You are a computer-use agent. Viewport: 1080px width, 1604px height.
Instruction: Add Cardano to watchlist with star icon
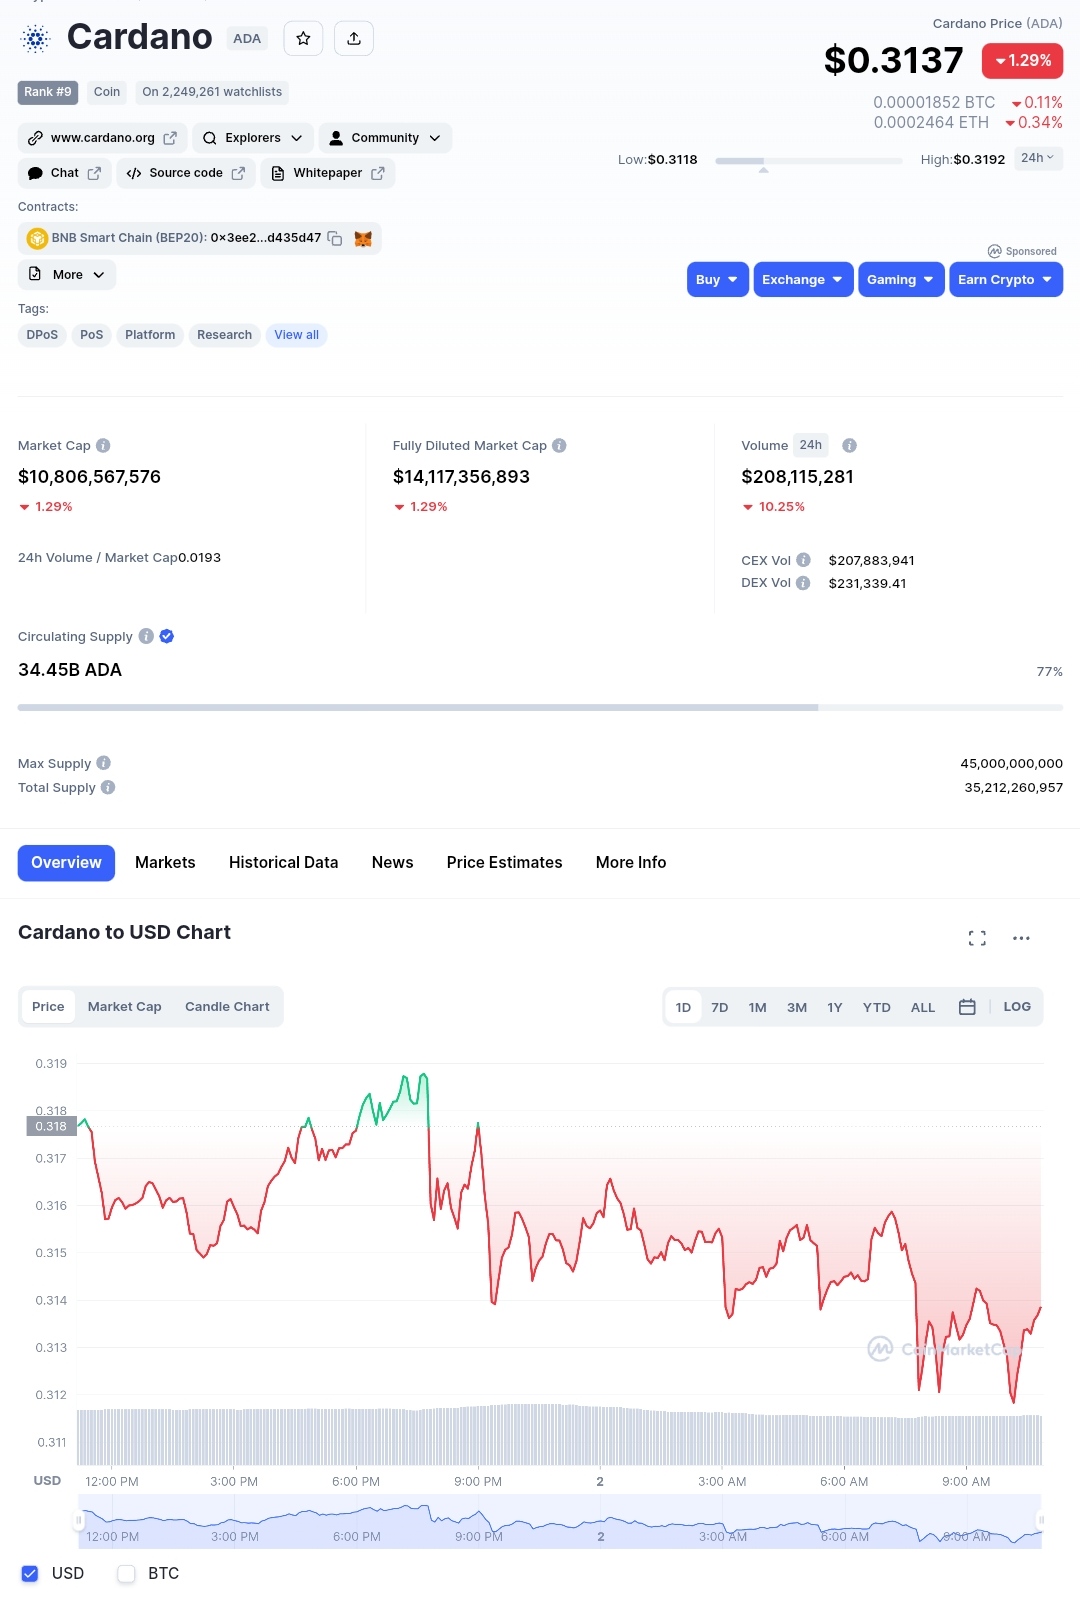click(303, 39)
